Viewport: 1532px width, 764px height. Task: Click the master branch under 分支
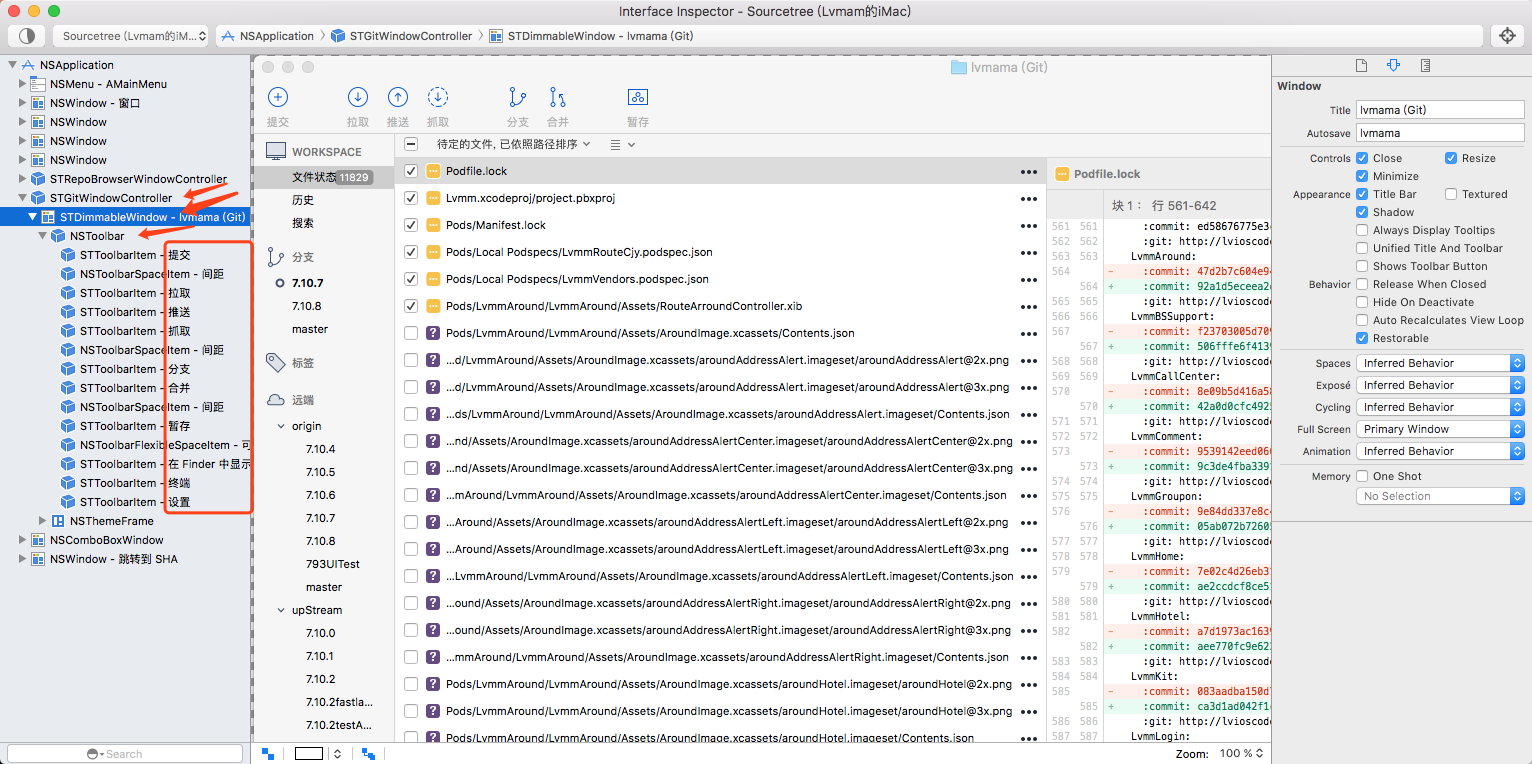[x=310, y=329]
